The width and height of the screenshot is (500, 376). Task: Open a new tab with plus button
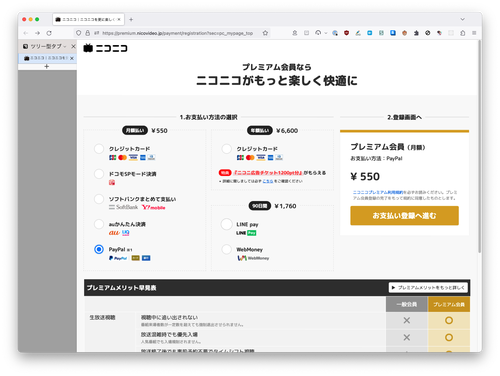coord(131,19)
